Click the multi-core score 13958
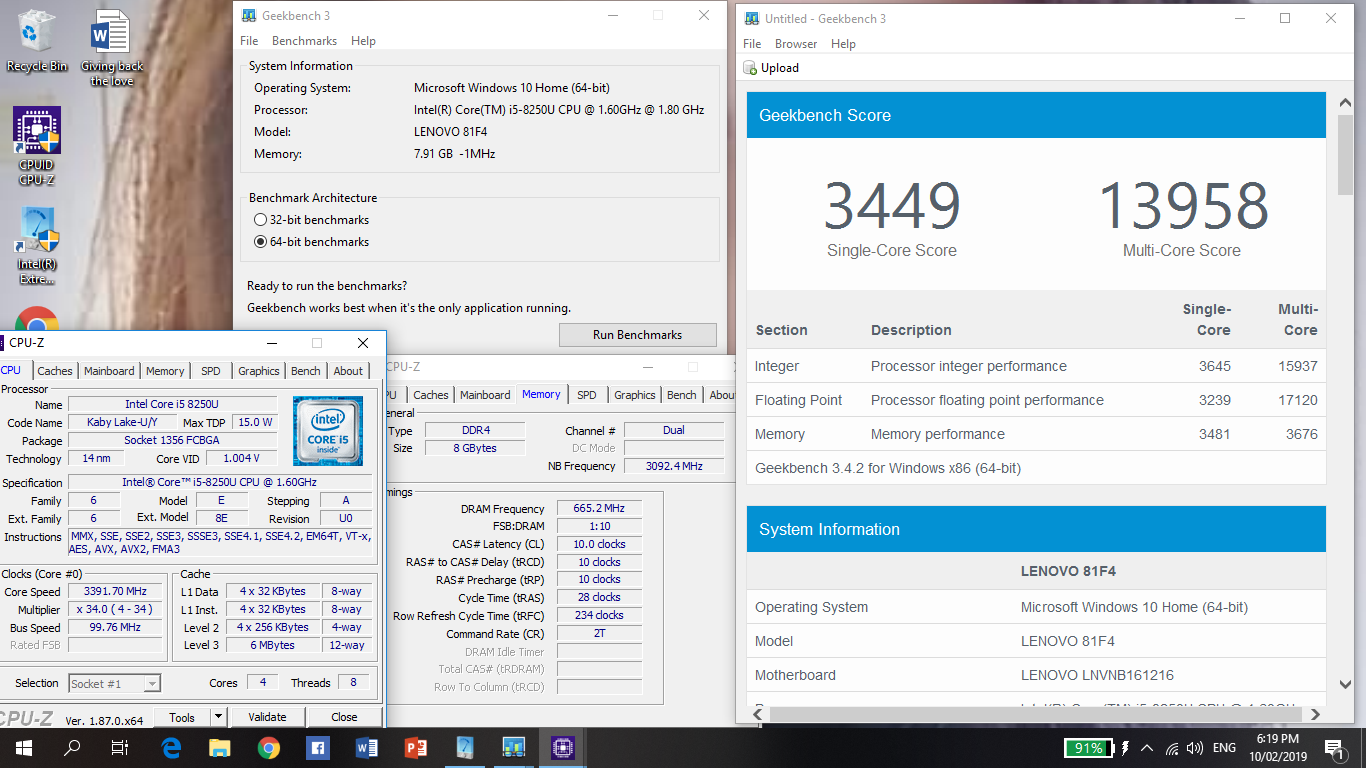The height and width of the screenshot is (768, 1366). (x=1183, y=205)
